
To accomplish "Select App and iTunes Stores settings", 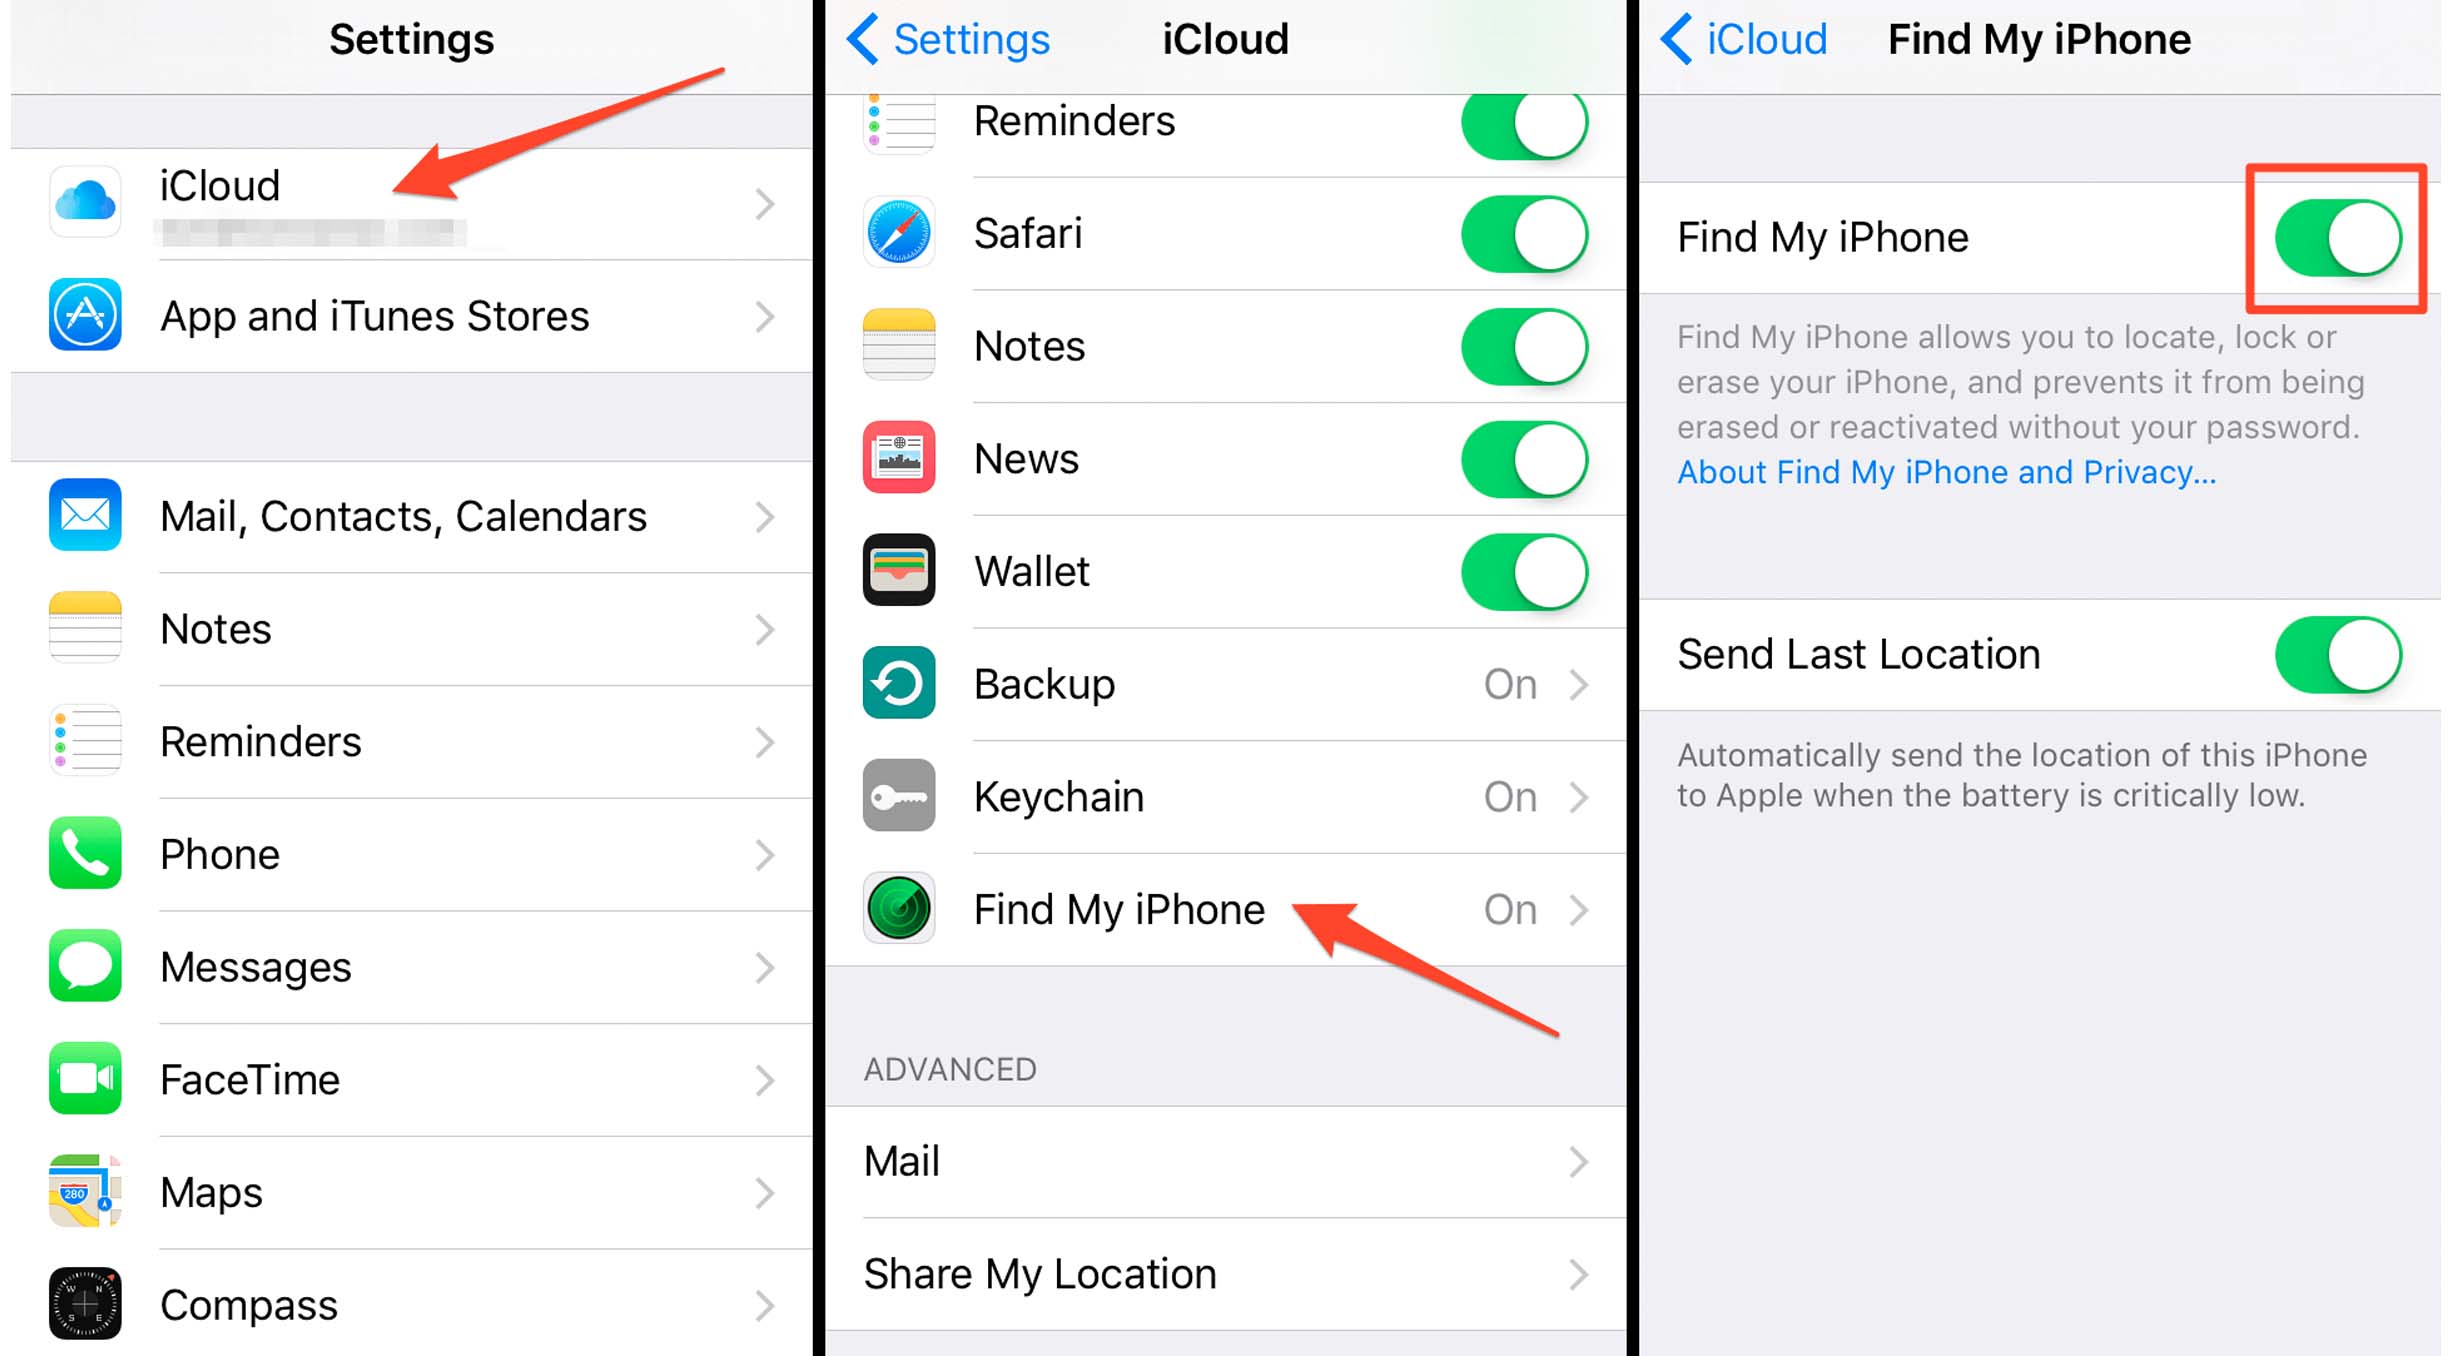I will (407, 316).
